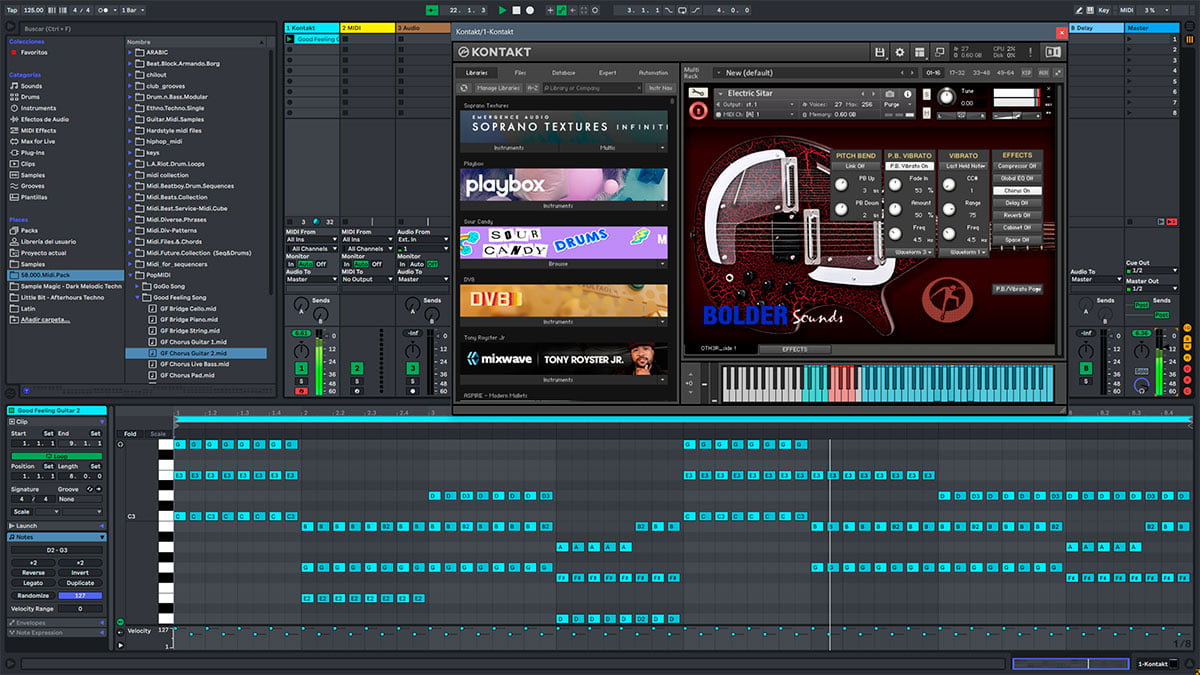Click the commit groove arrow icon
Screen dimensions: 1200x675
(99, 489)
